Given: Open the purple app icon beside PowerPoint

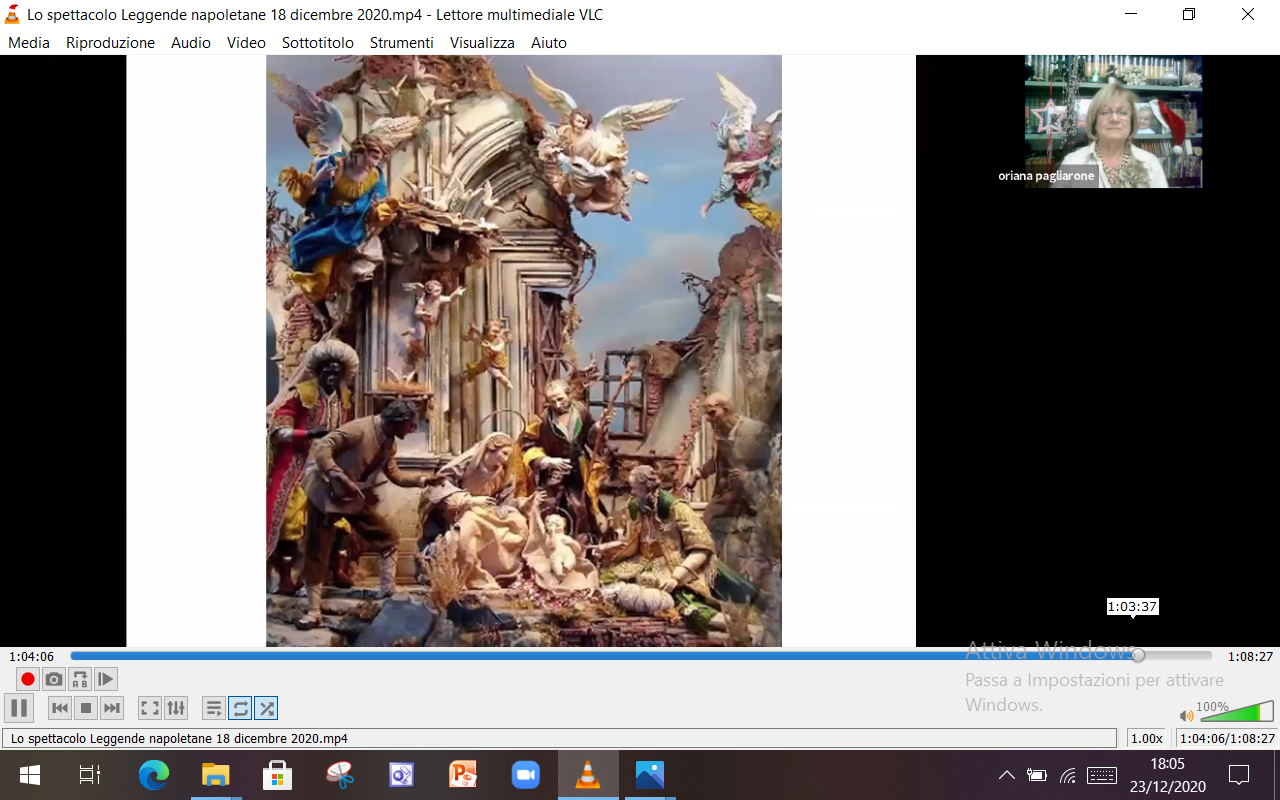Looking at the screenshot, I should (x=402, y=775).
